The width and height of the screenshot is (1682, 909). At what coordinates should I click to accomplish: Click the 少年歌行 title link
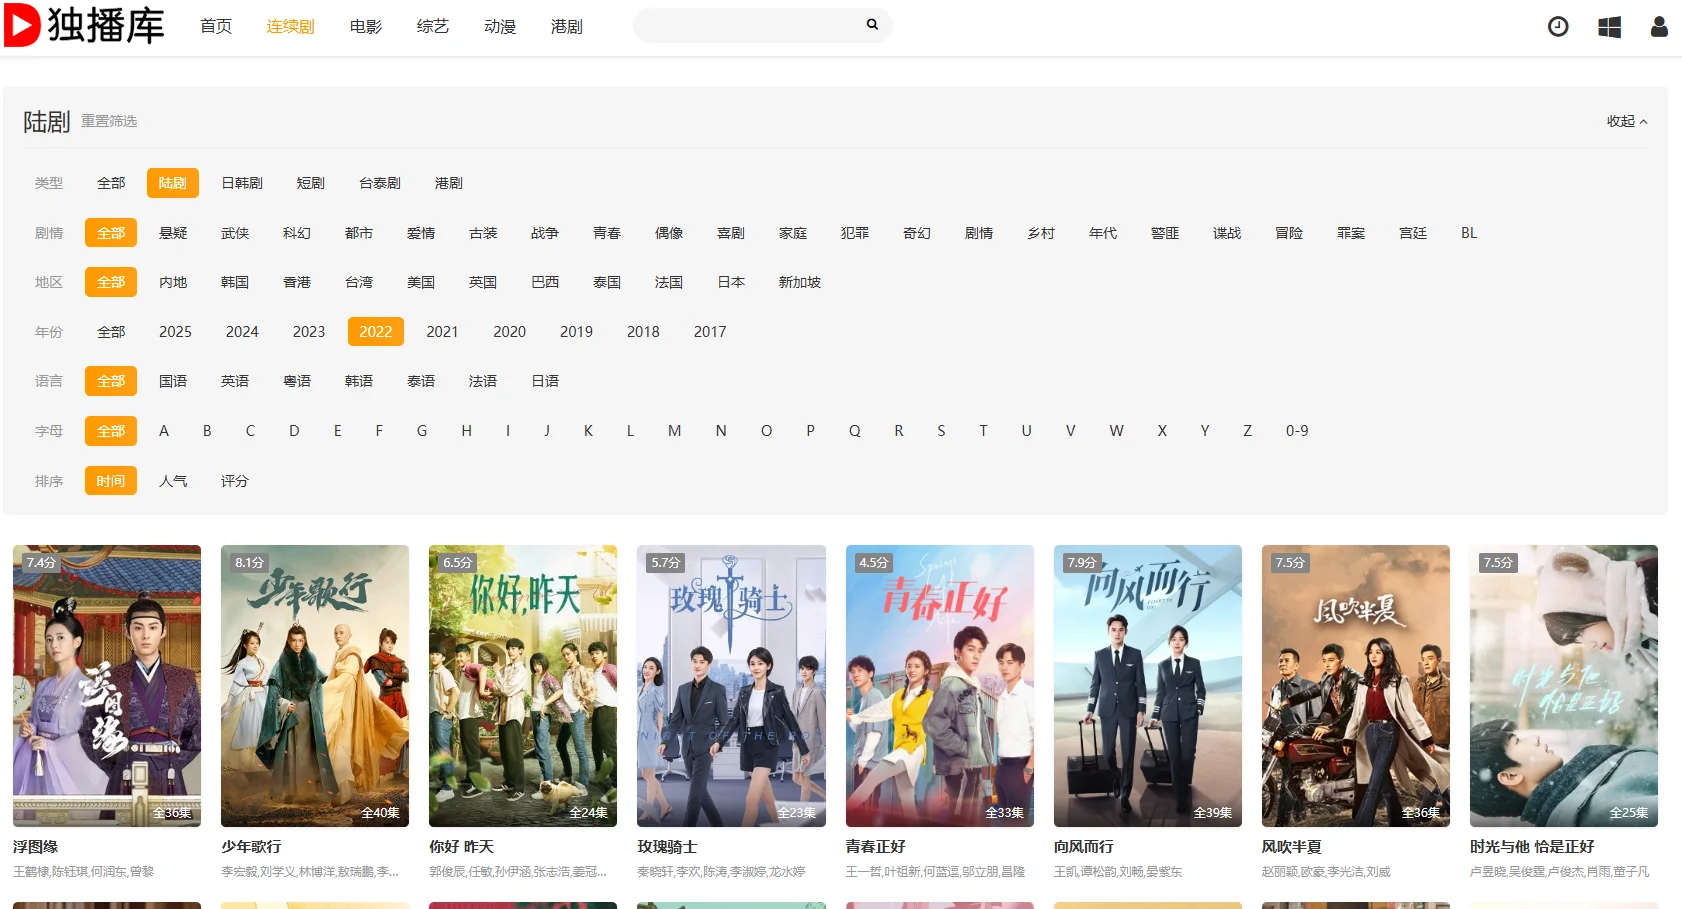click(x=251, y=847)
